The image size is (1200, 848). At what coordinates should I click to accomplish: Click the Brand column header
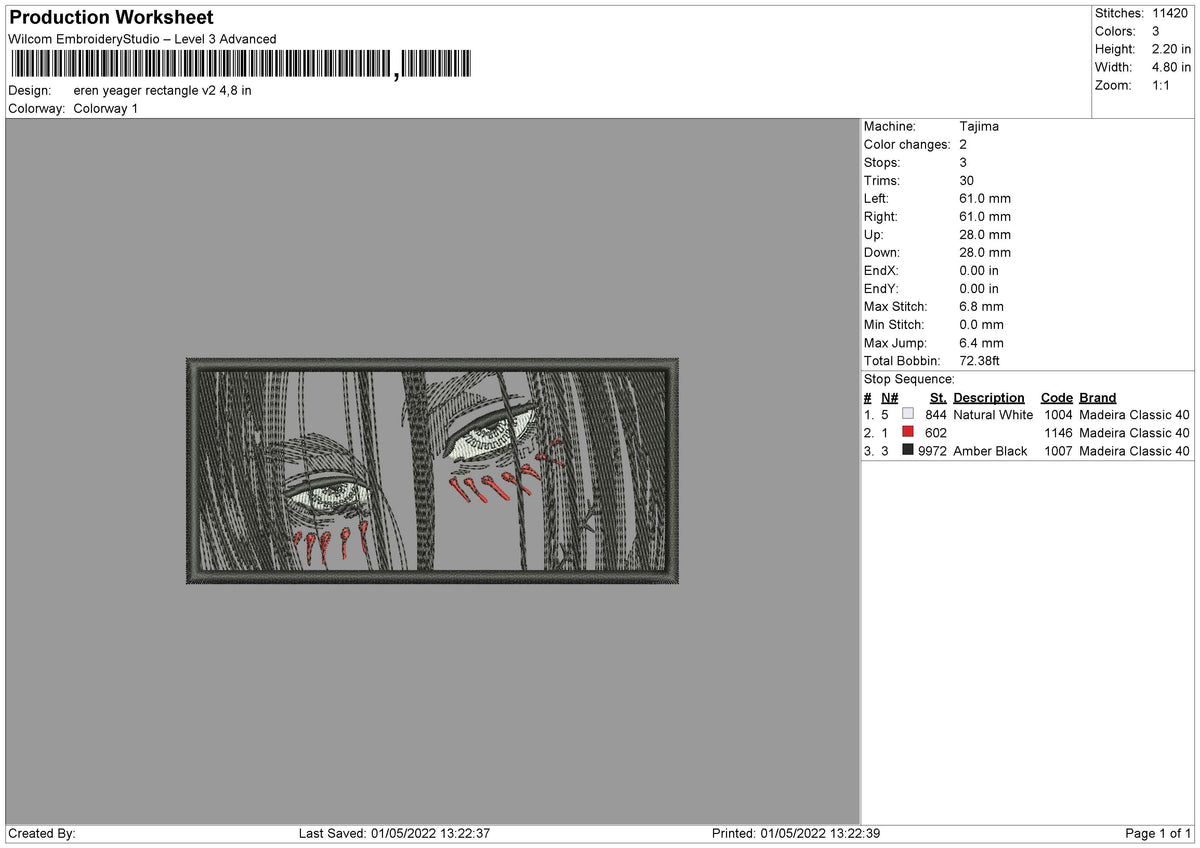click(x=1097, y=397)
